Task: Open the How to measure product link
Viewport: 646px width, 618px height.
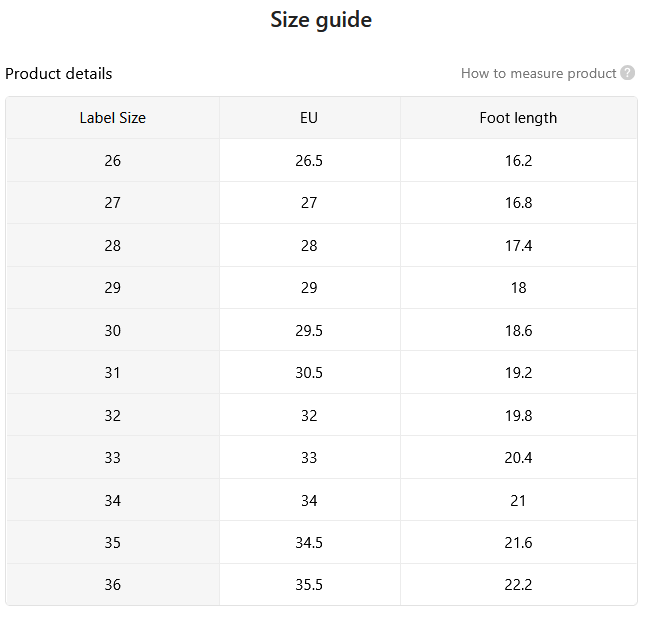Action: pyautogui.click(x=538, y=73)
